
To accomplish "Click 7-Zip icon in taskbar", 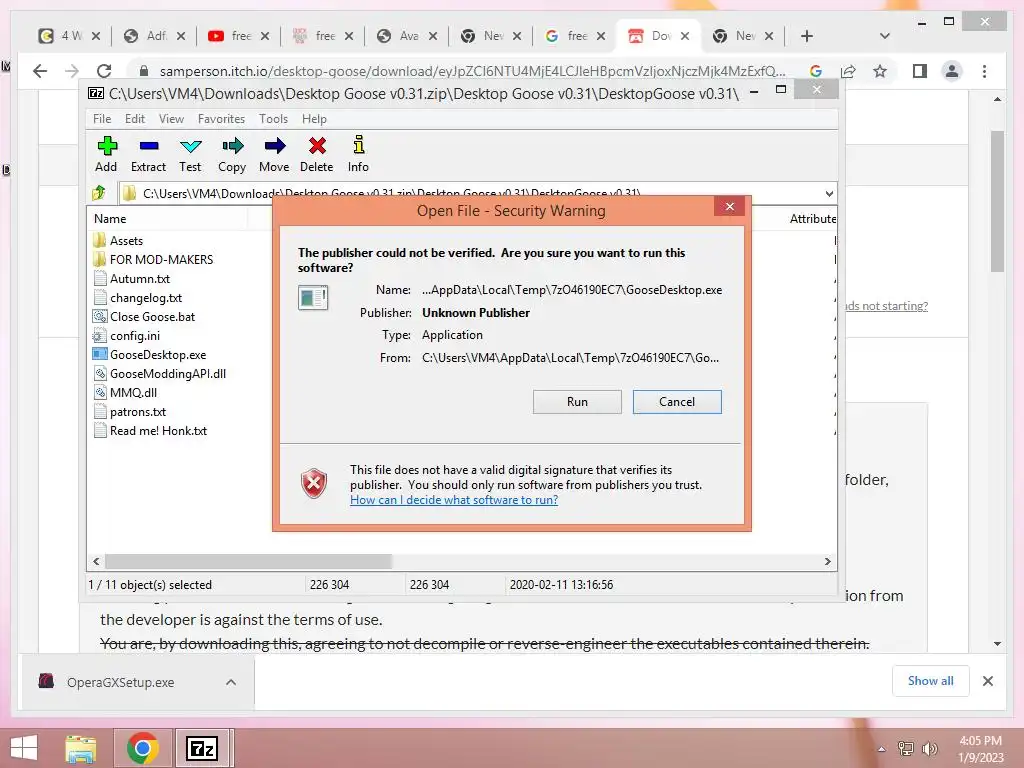I will [x=202, y=748].
